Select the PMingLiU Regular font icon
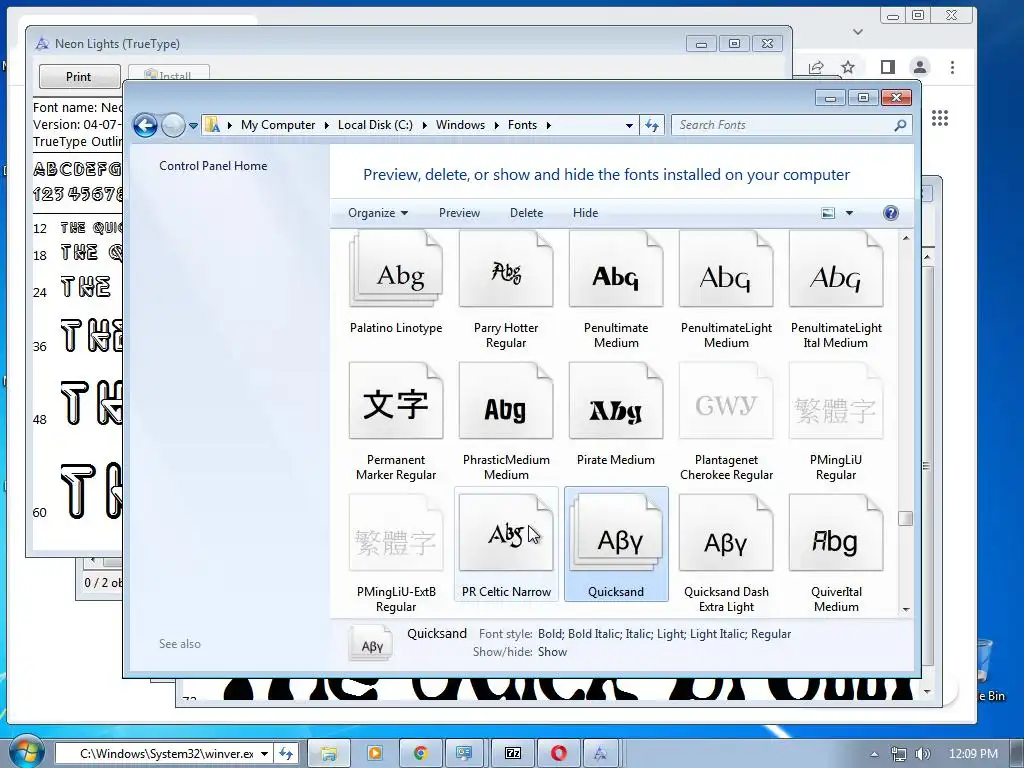 click(836, 401)
